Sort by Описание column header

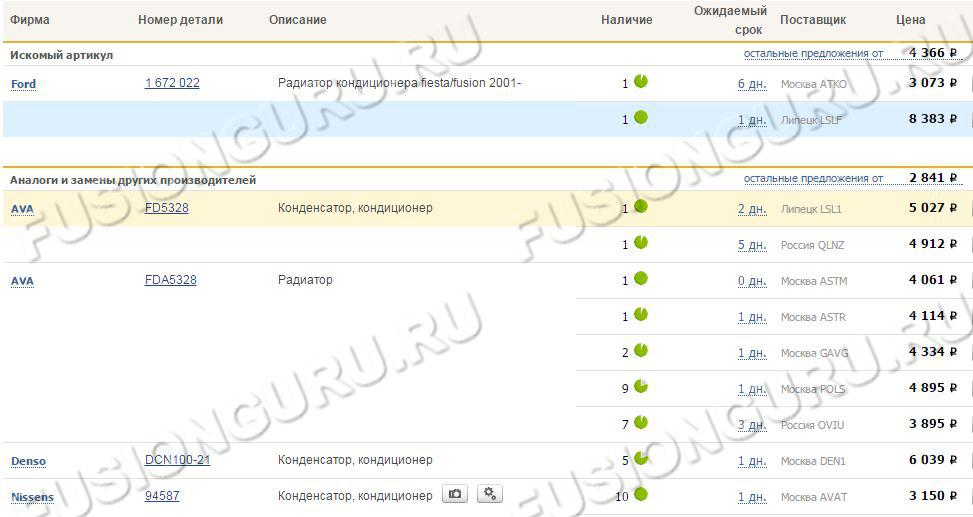297,20
